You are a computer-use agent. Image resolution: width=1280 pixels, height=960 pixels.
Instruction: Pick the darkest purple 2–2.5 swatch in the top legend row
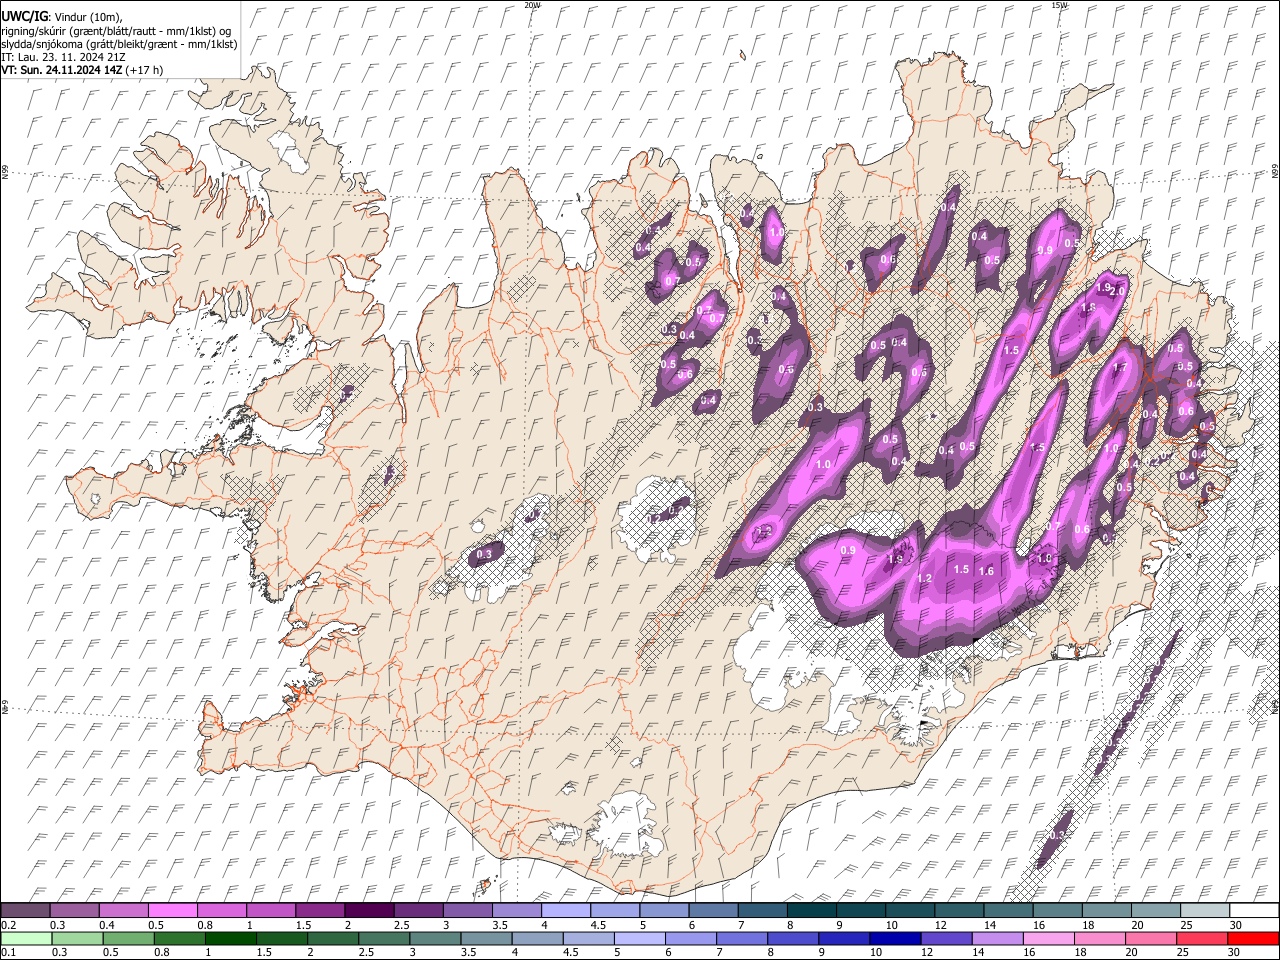click(x=369, y=911)
